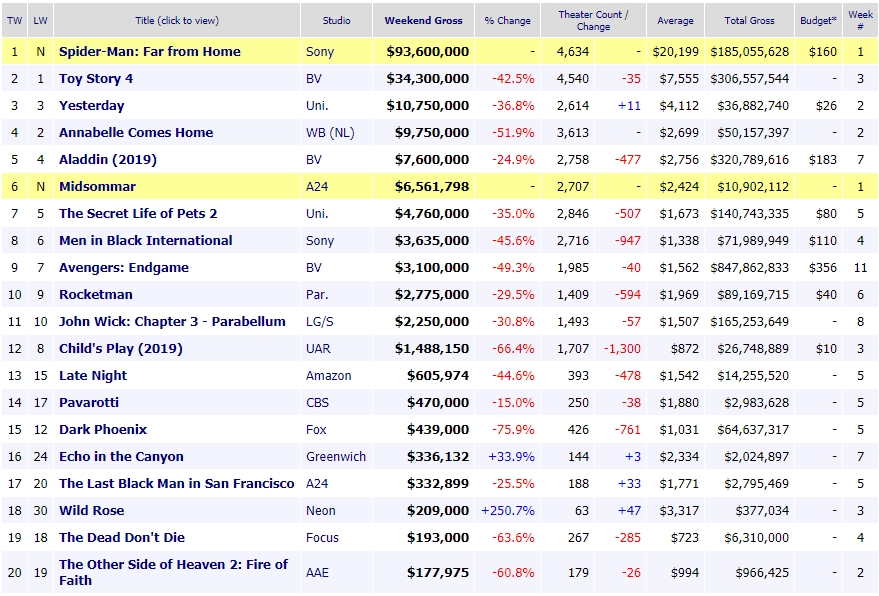879x596 pixels.
Task: Open The Secret Life of Pets 2 link
Action: coord(138,213)
